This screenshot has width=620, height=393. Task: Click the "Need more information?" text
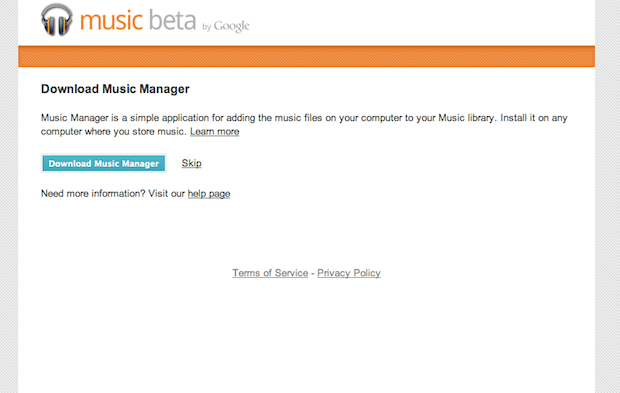point(93,194)
